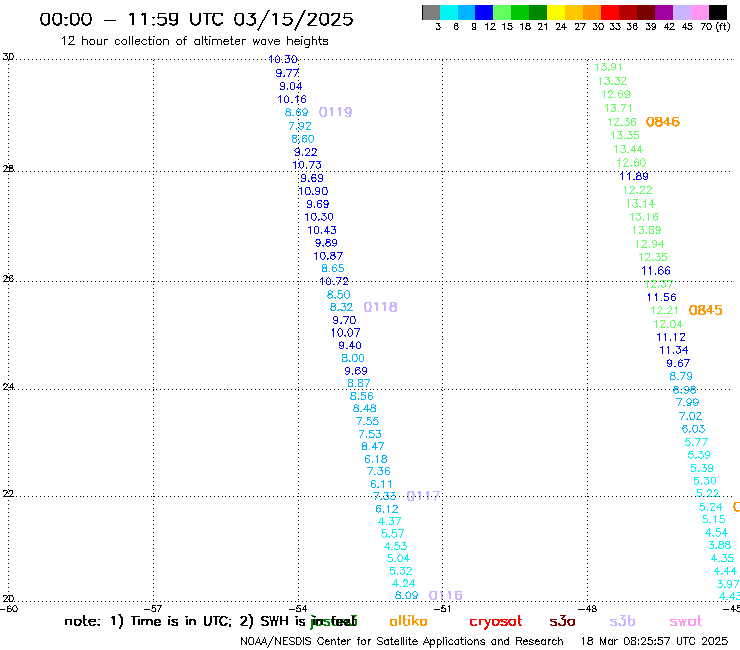
Task: Click the wave height value '7.92'
Action: coord(300,126)
